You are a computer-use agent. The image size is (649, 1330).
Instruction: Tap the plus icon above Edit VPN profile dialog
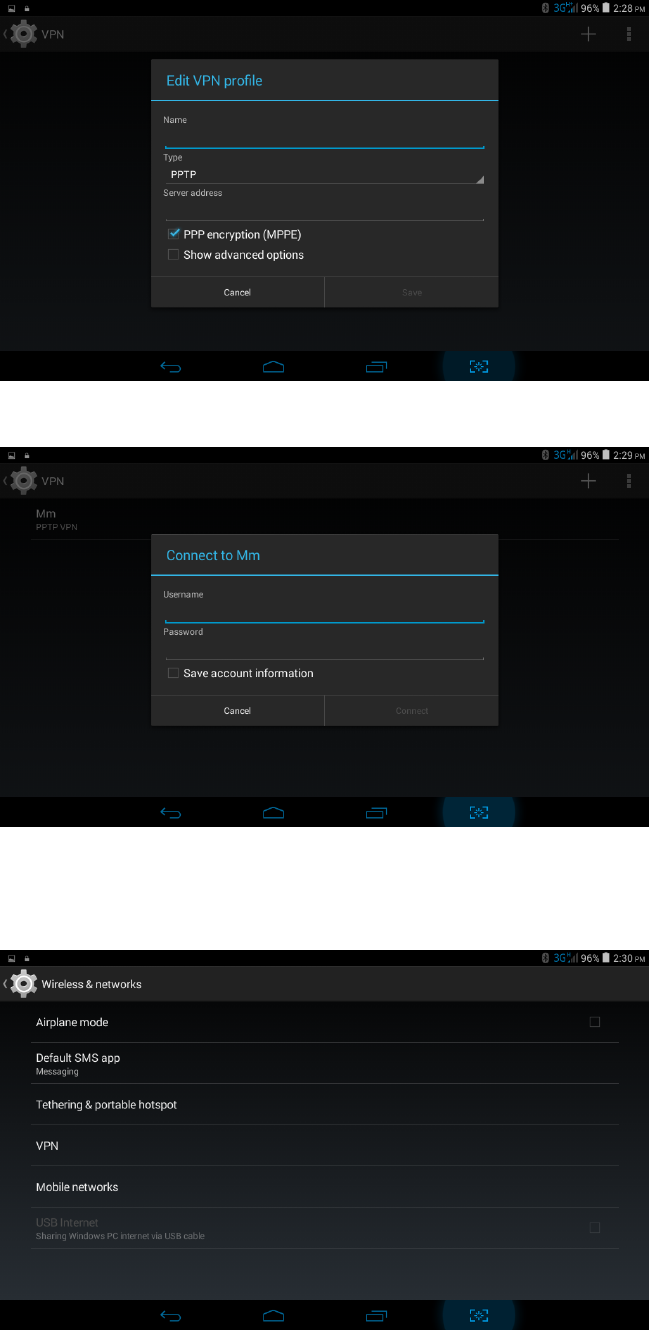pos(588,34)
